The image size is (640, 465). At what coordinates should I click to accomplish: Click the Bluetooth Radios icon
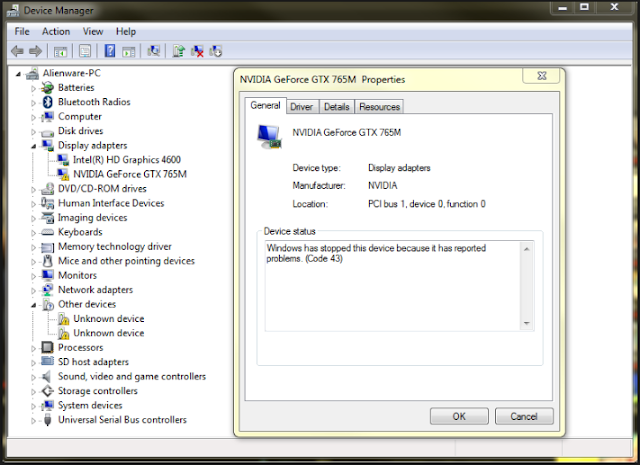pos(48,102)
